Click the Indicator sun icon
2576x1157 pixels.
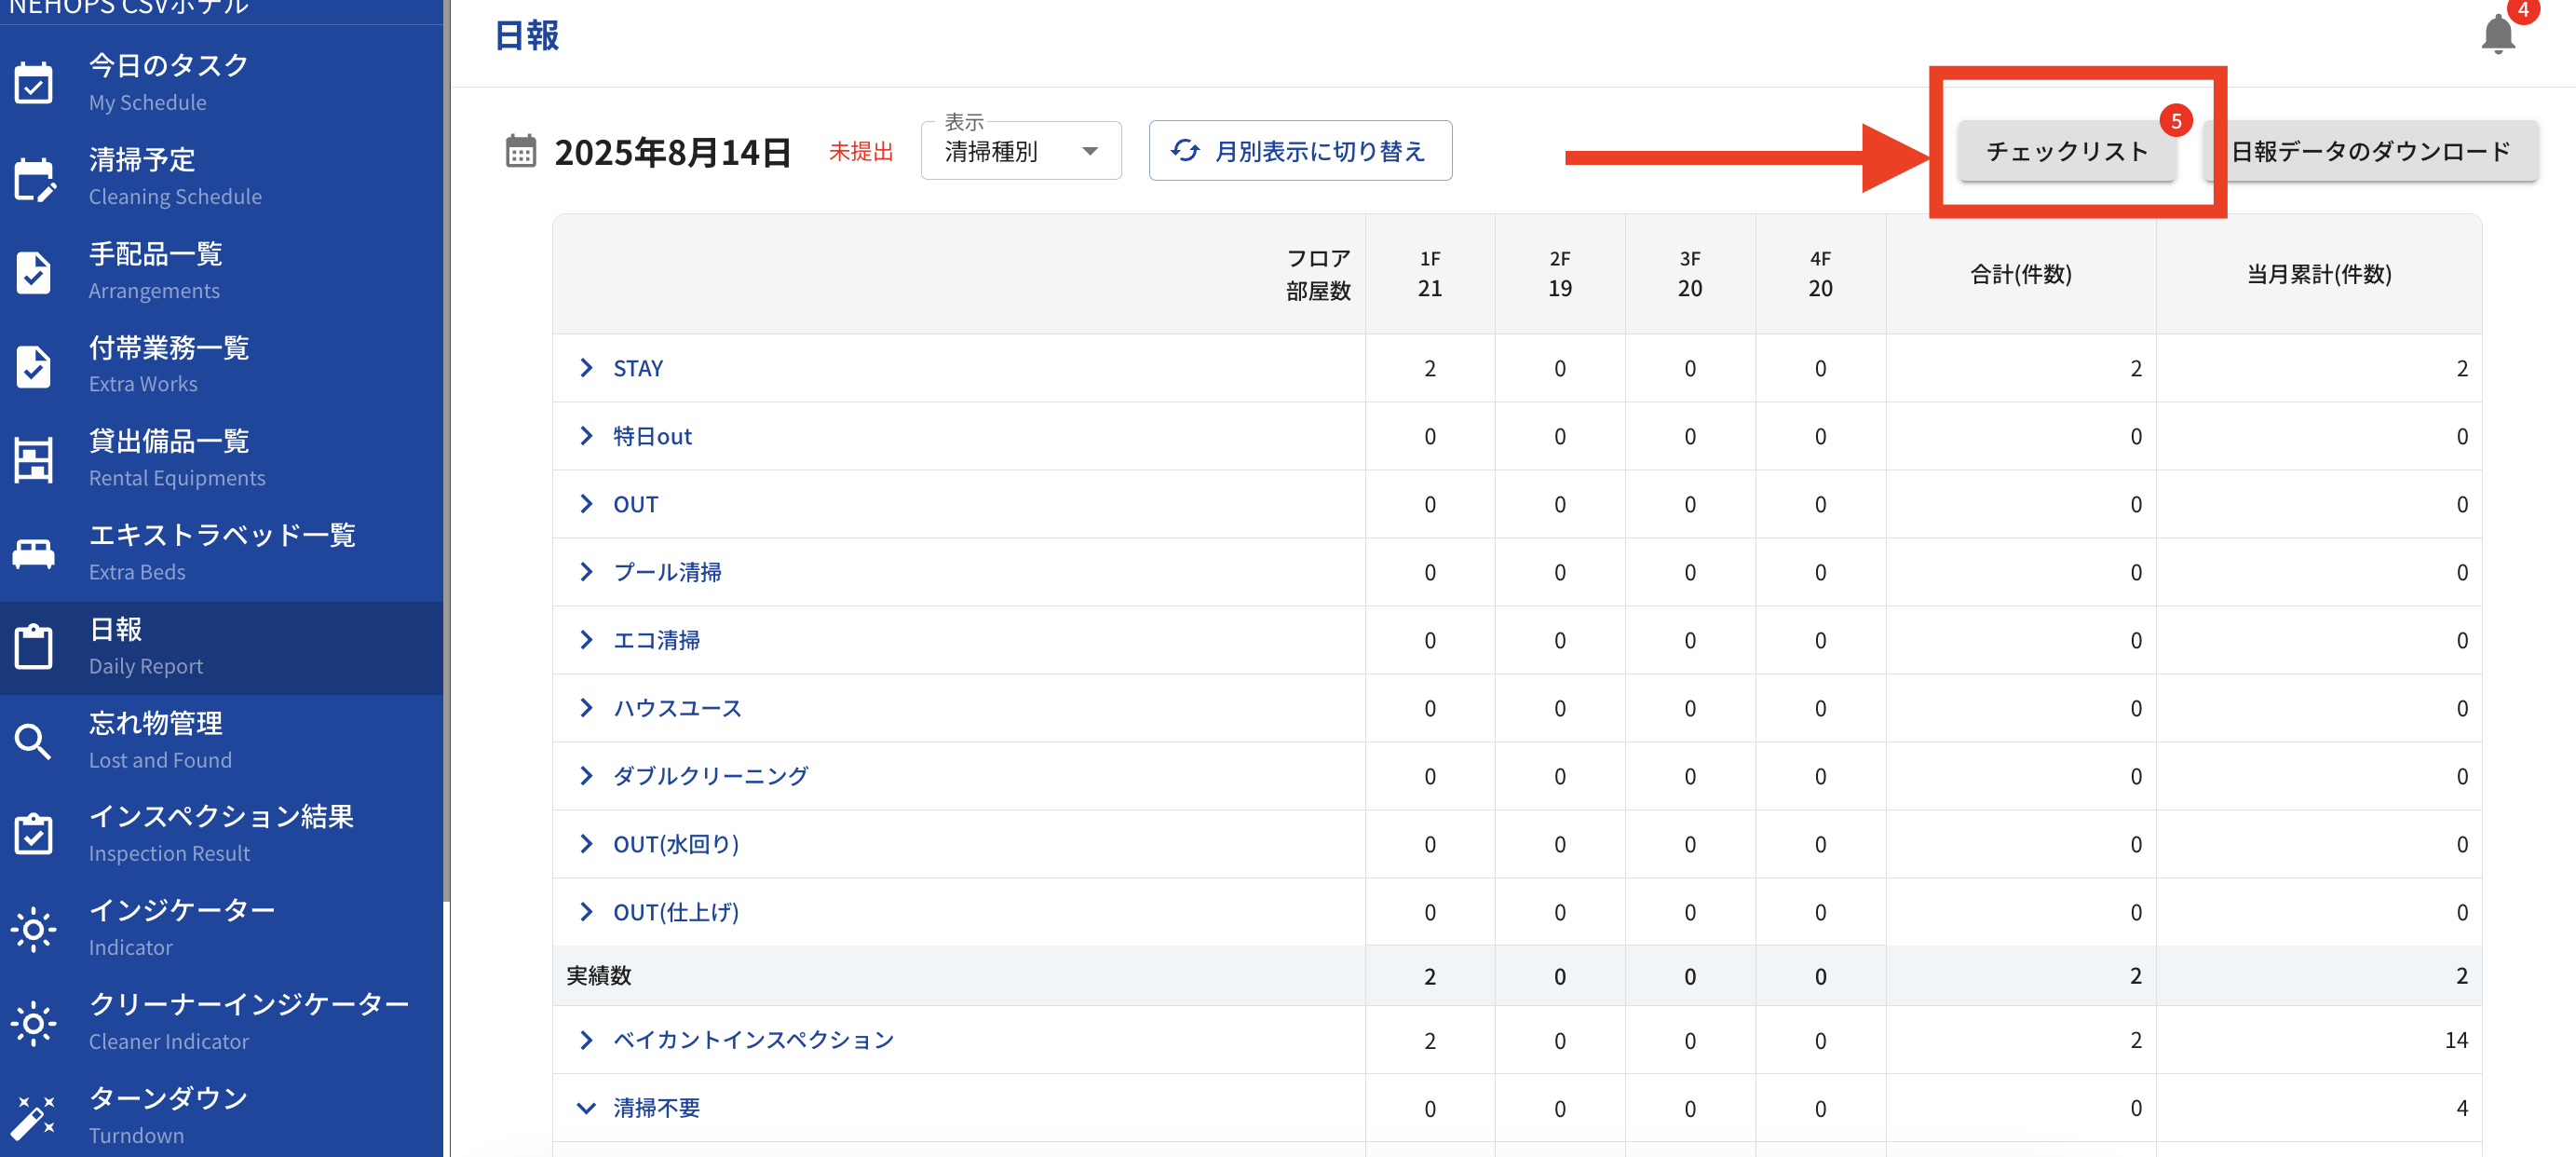point(34,929)
